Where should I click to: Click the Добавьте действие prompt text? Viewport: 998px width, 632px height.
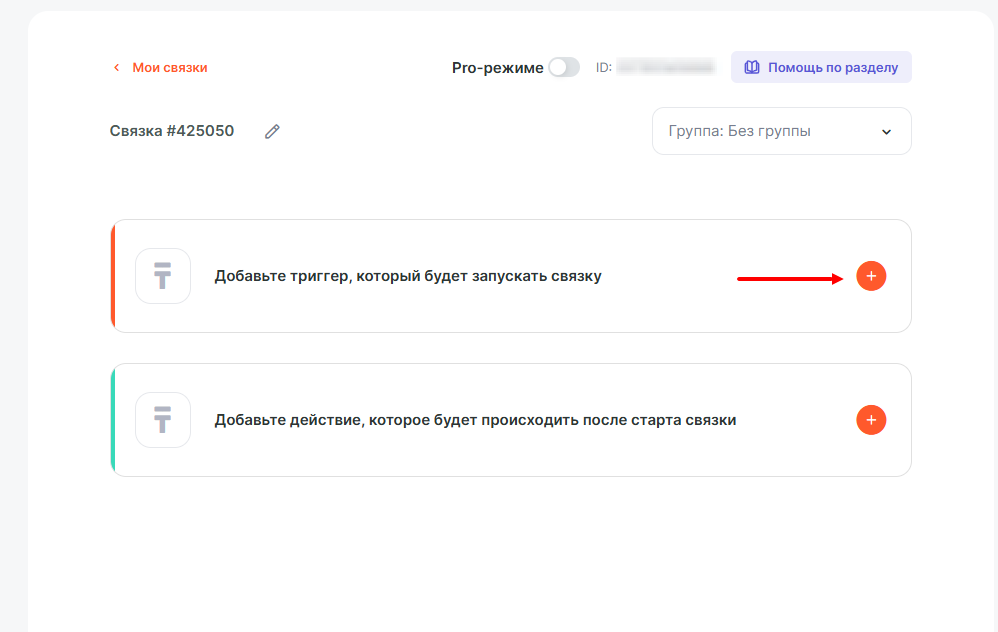coord(475,420)
